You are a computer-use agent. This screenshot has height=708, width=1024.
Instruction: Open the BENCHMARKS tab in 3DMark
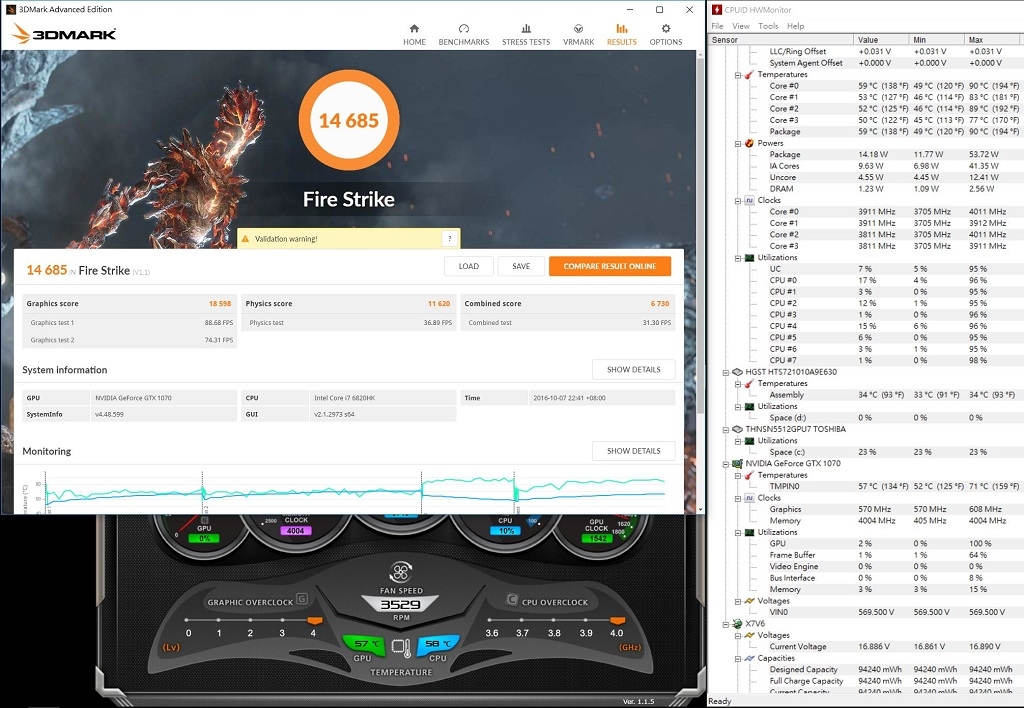coord(464,35)
